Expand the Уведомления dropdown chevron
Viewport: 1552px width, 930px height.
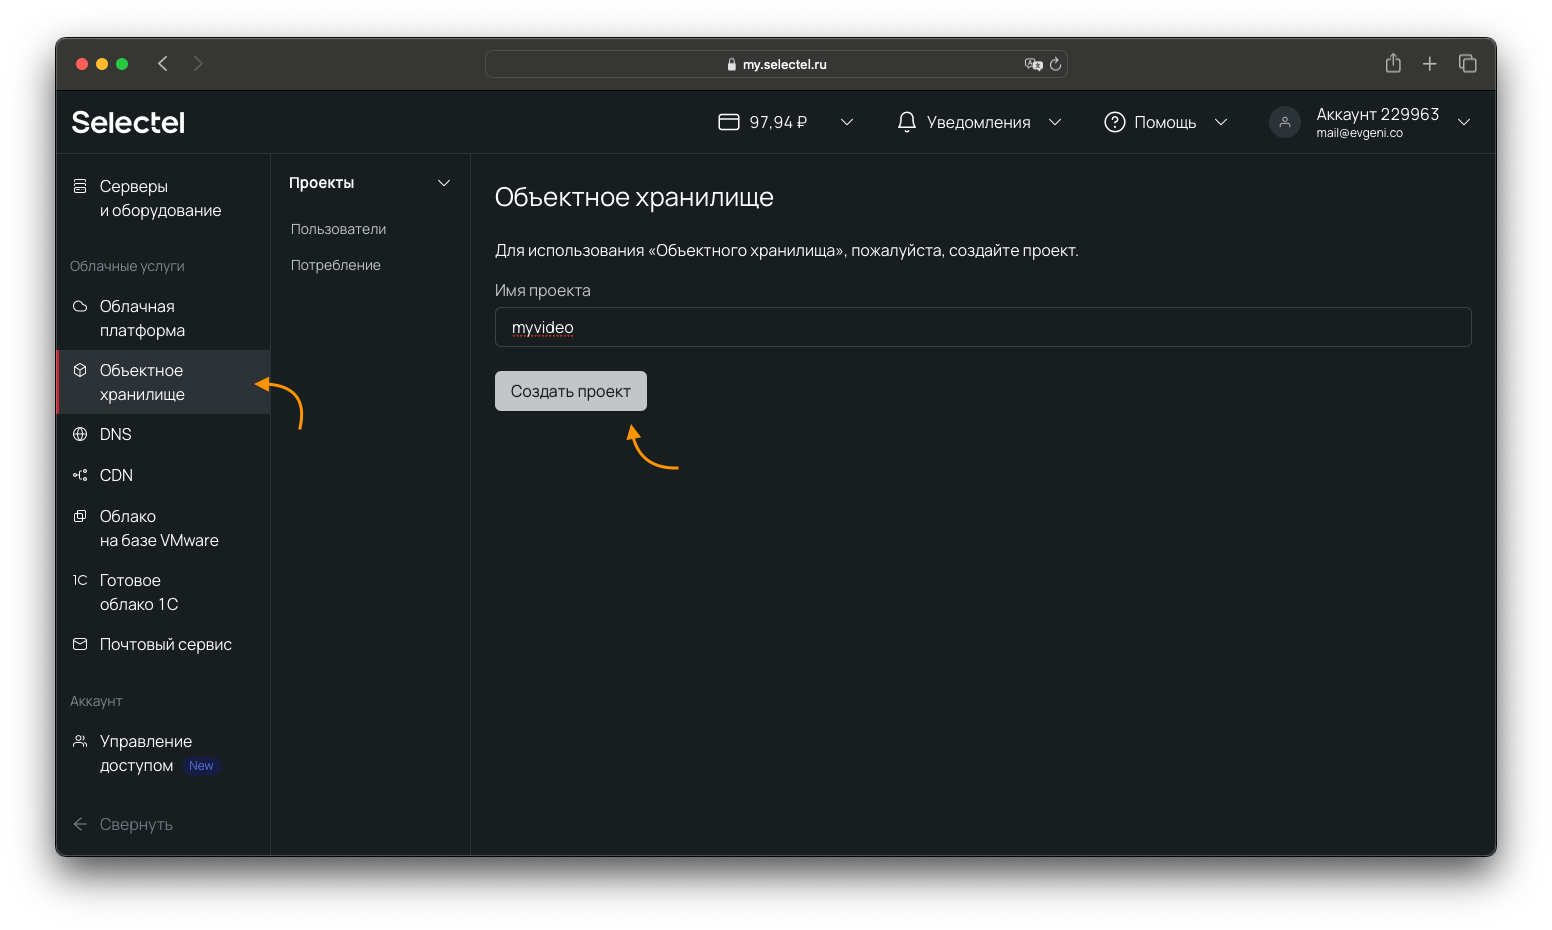tap(1055, 122)
